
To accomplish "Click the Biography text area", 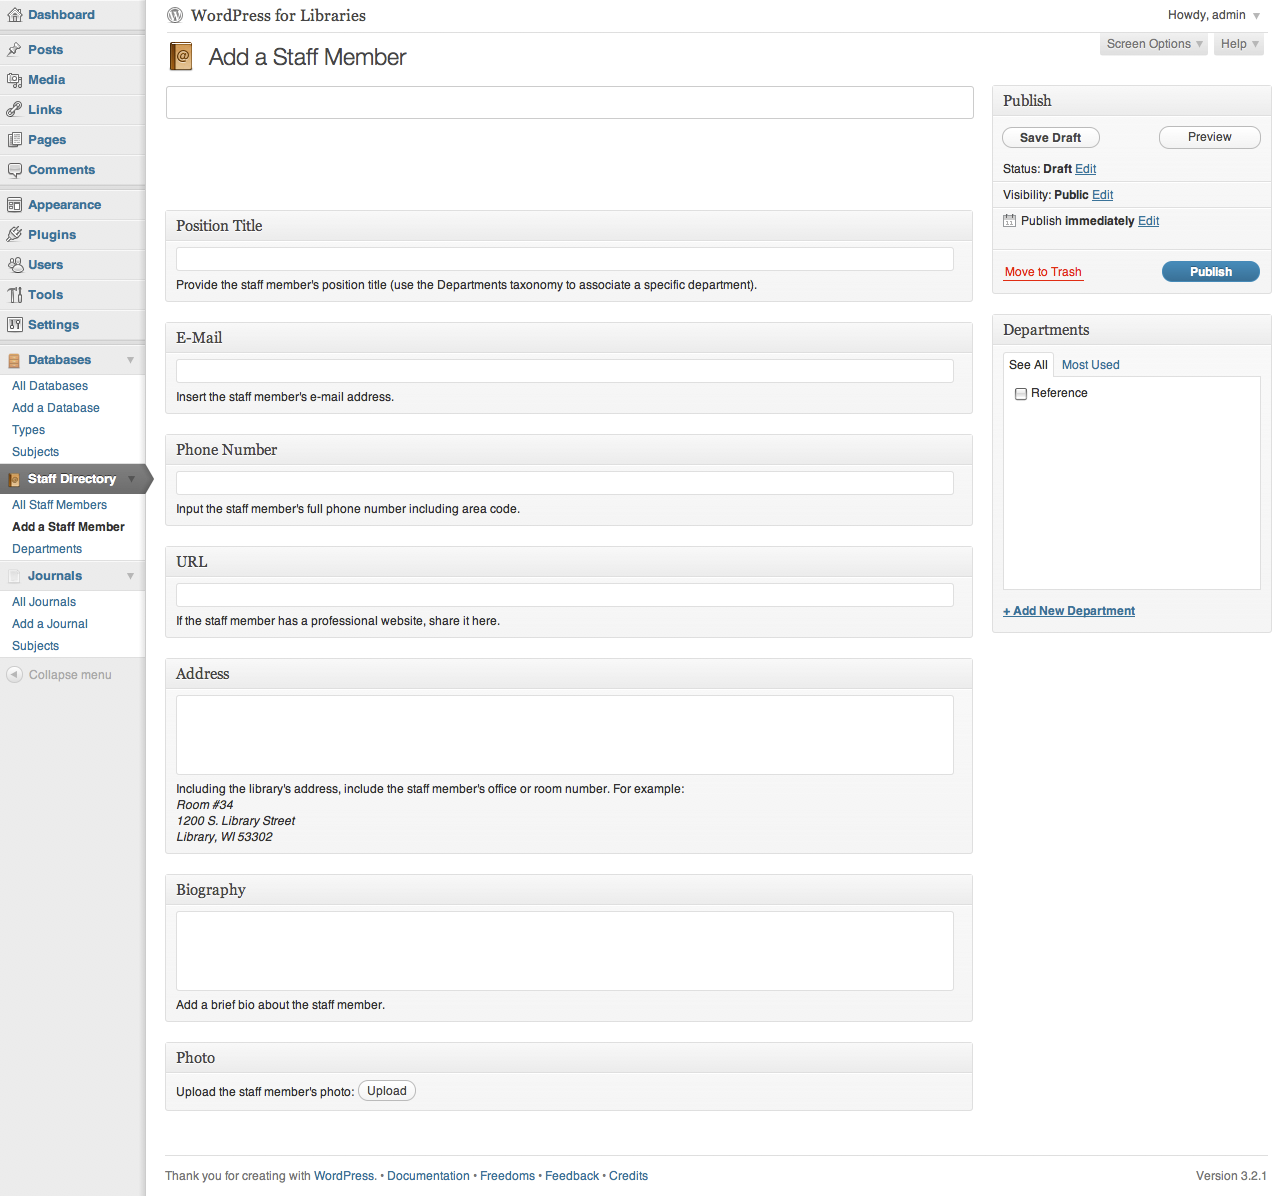I will pos(565,951).
